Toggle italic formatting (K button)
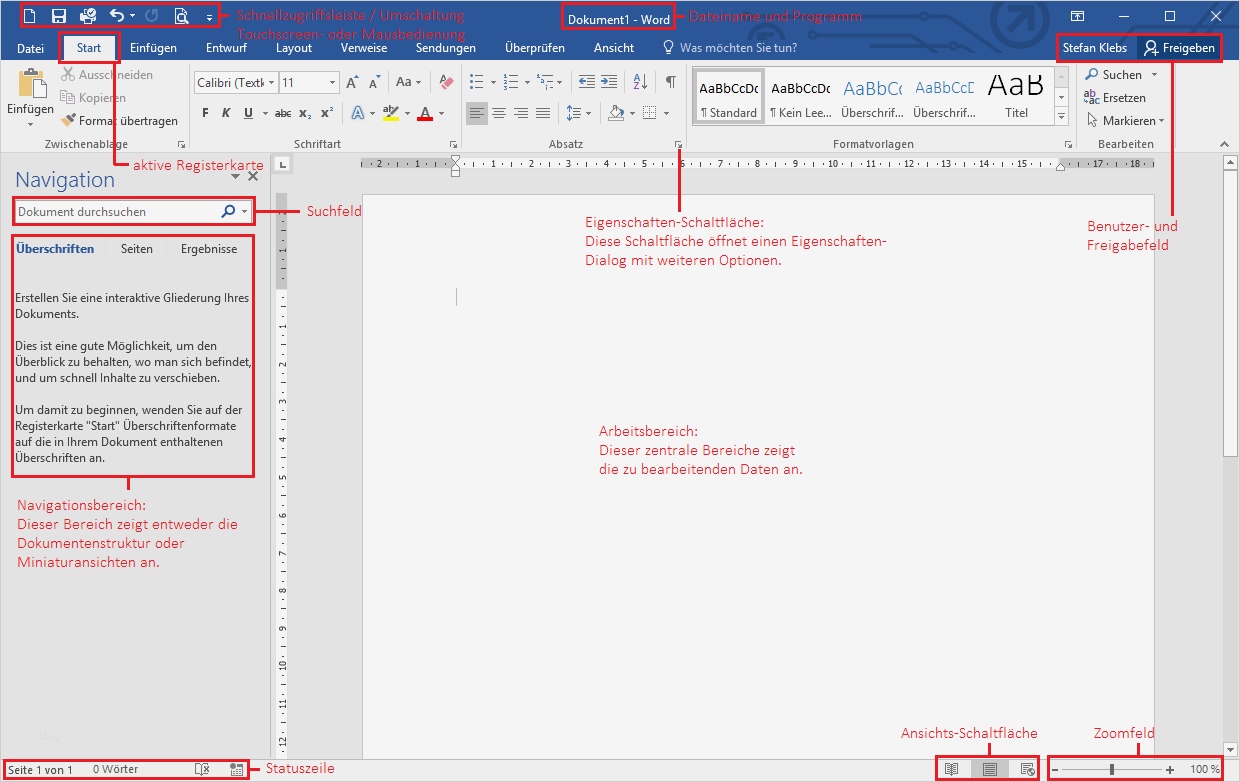Screen dimensions: 1240x782 [227, 113]
